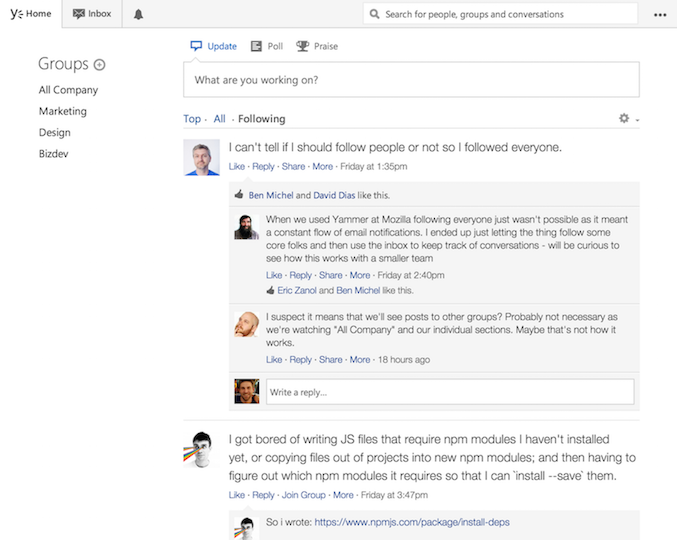
Task: Open More on the Friday 2:40pm comment
Action: point(360,275)
